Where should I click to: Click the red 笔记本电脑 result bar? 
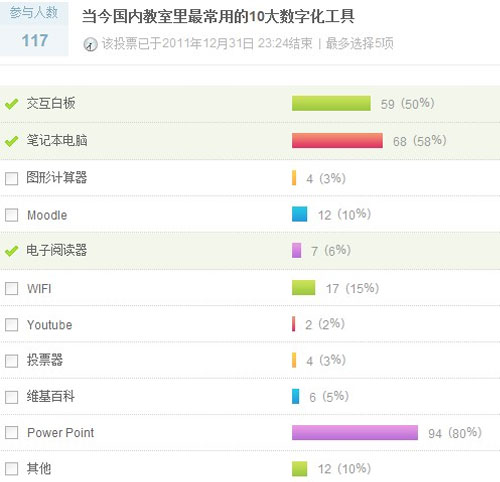(x=337, y=140)
